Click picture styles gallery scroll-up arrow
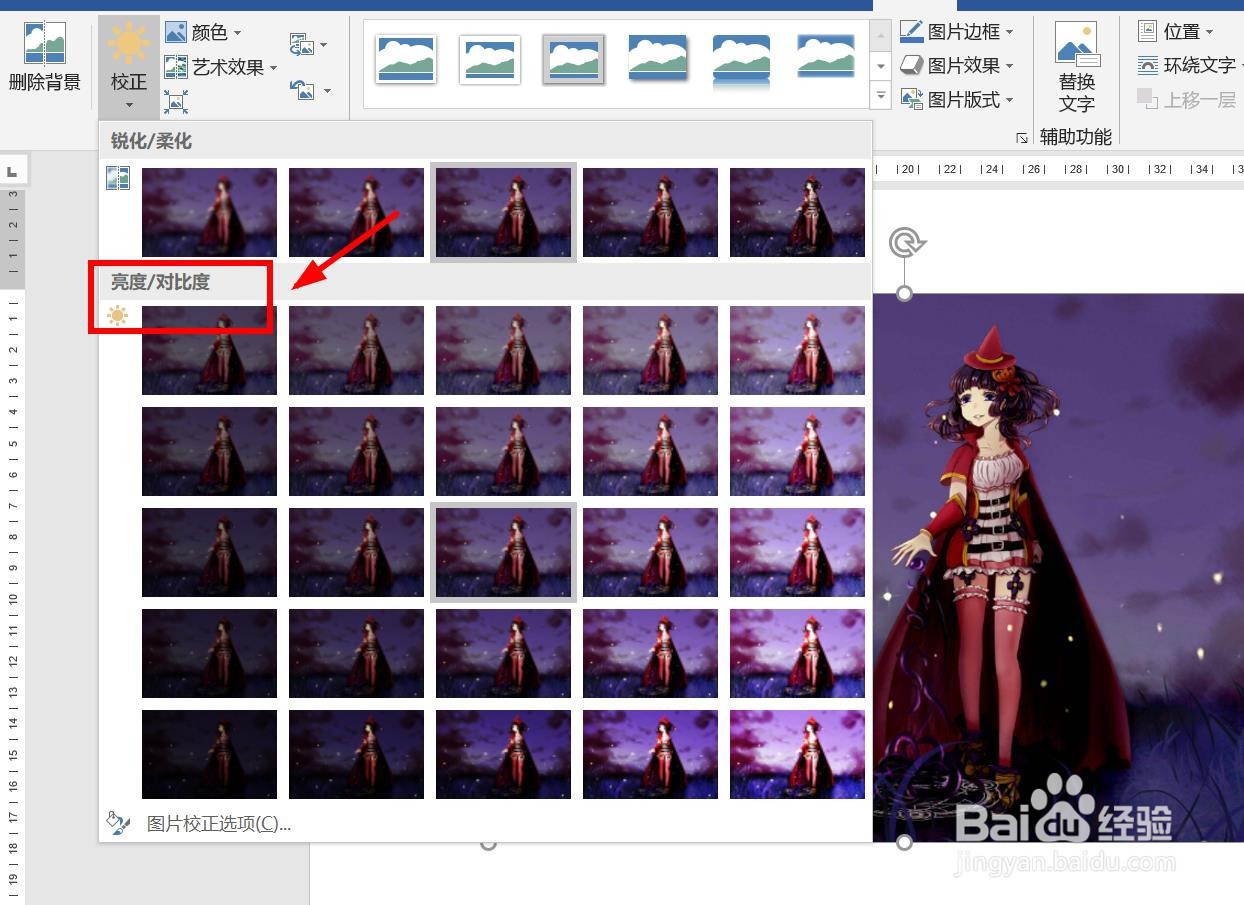The image size is (1244, 905). tap(881, 36)
